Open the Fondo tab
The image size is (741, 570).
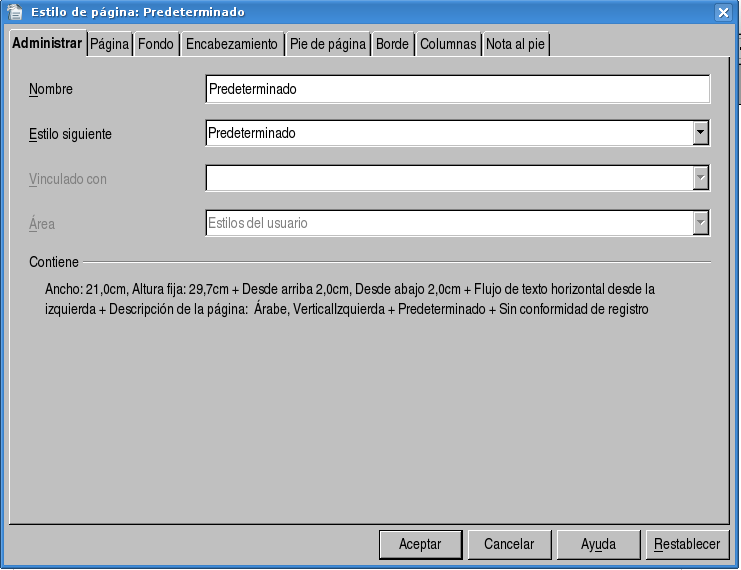pyautogui.click(x=155, y=45)
